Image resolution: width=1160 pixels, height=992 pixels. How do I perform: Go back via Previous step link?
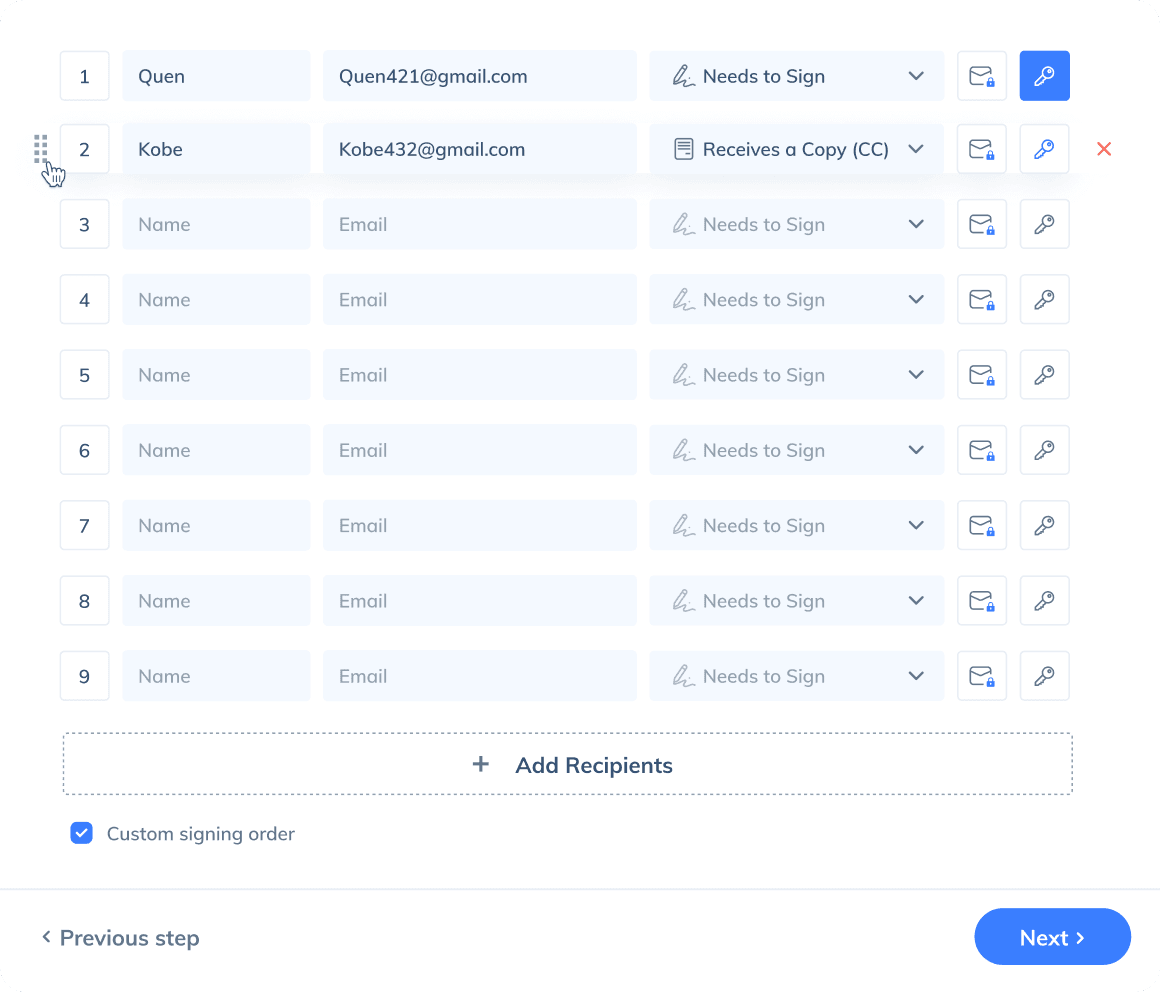[x=120, y=938]
